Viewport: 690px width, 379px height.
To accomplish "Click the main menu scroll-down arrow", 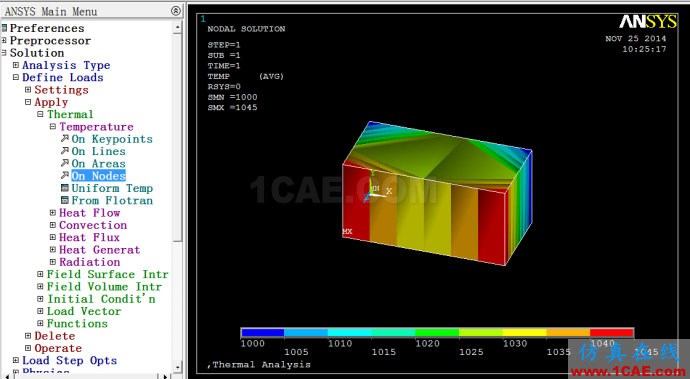I will point(177,367).
